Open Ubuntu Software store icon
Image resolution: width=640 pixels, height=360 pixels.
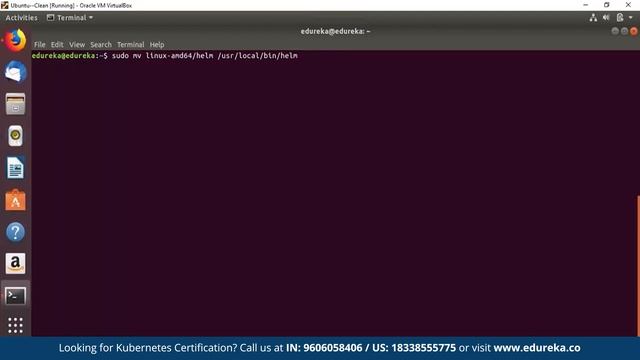16,200
